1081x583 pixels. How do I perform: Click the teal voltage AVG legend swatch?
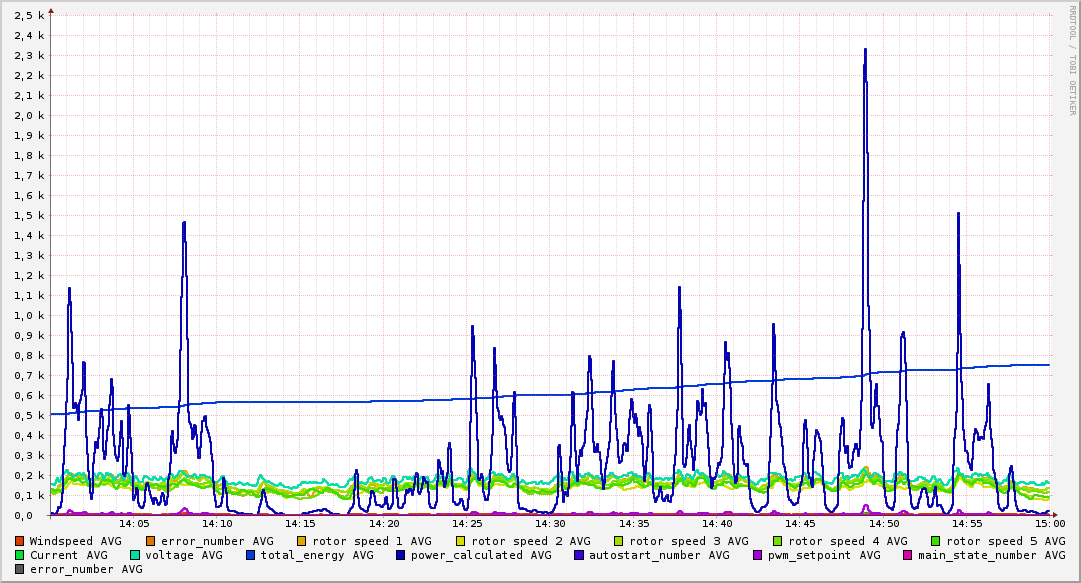click(x=134, y=555)
